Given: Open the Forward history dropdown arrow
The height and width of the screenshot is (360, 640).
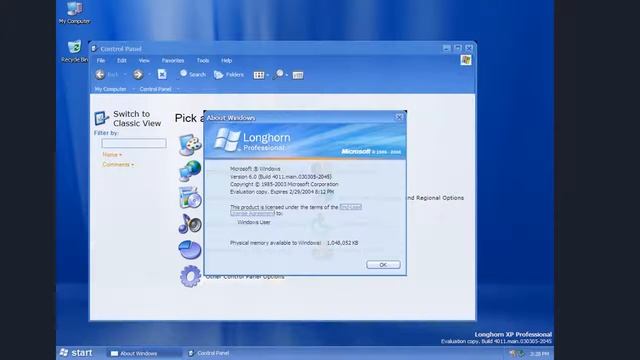Looking at the screenshot, I should [x=149, y=75].
